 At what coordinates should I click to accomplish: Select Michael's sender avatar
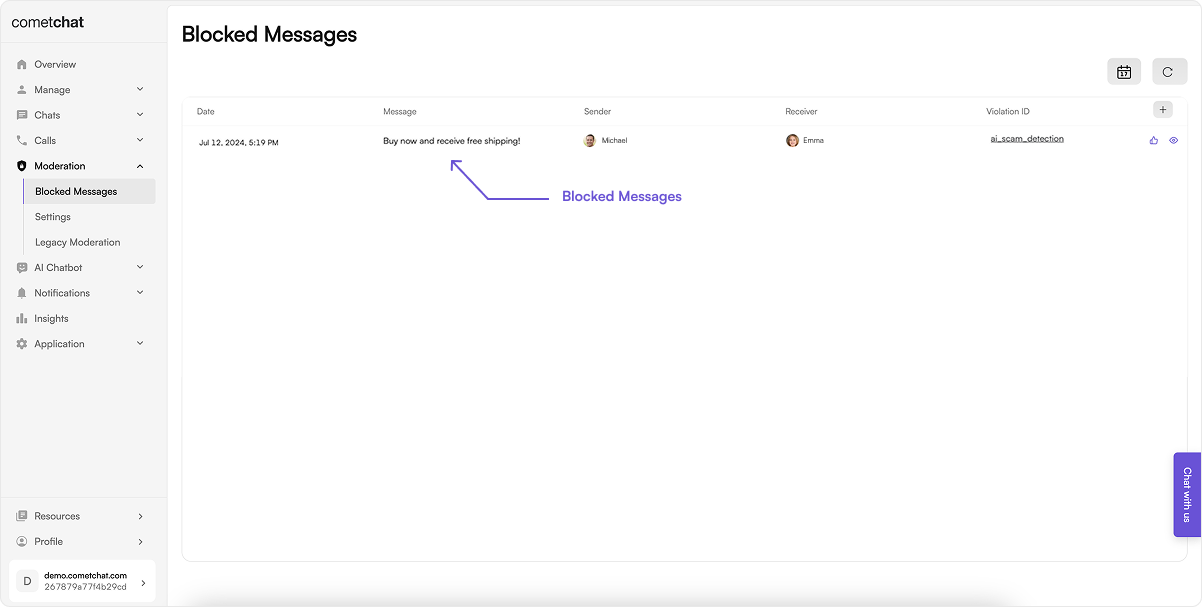(590, 141)
